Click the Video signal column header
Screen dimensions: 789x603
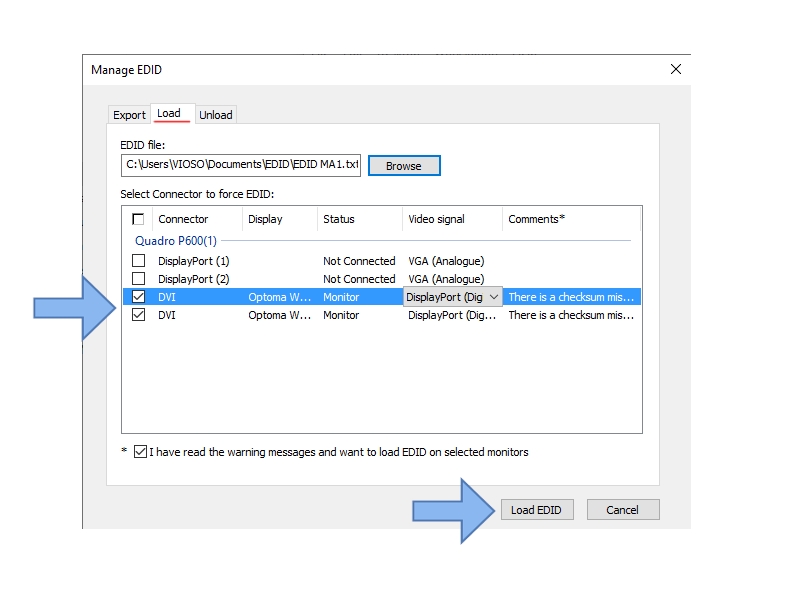436,219
